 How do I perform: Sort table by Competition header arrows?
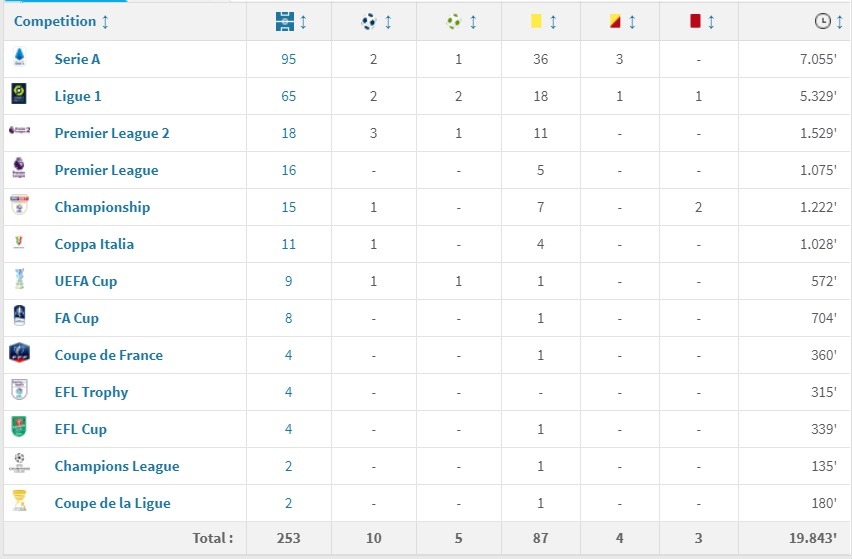106,21
